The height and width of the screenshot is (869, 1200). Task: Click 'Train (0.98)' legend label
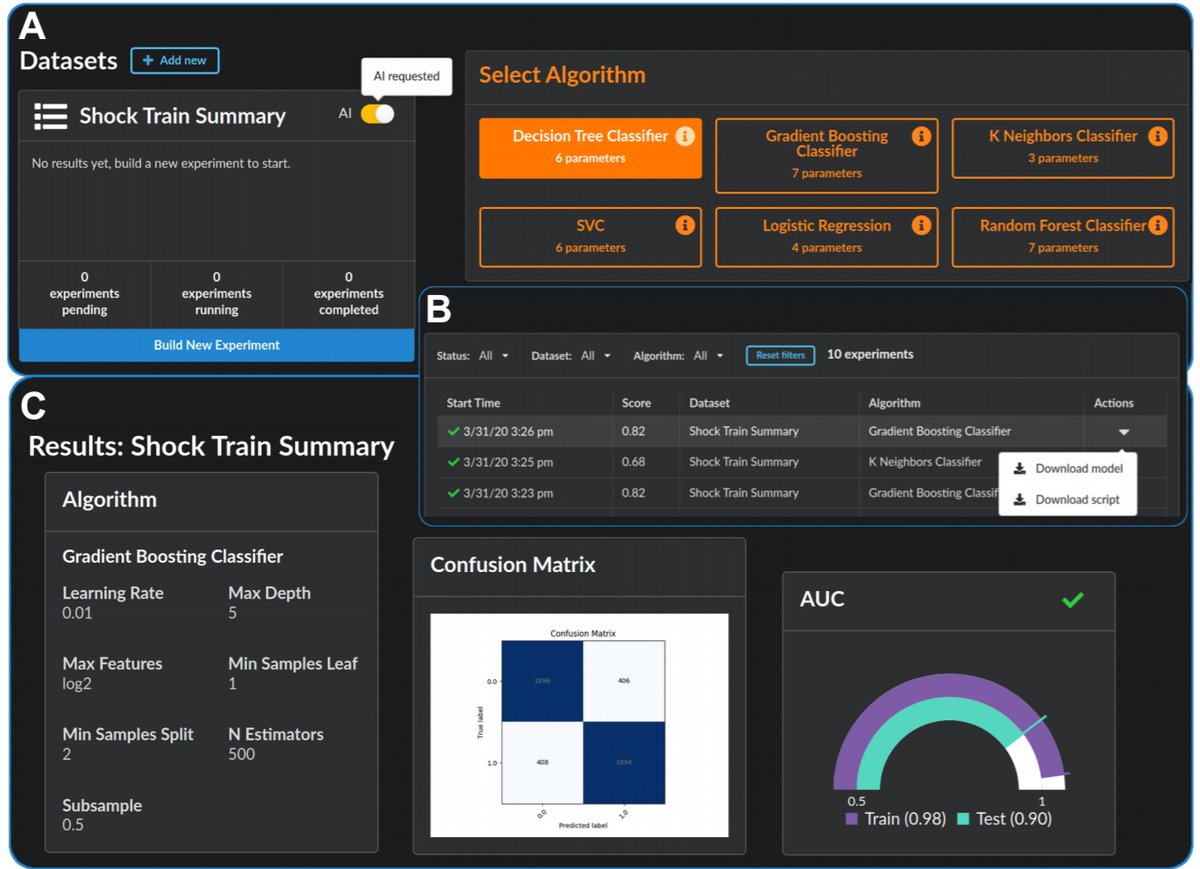[906, 818]
